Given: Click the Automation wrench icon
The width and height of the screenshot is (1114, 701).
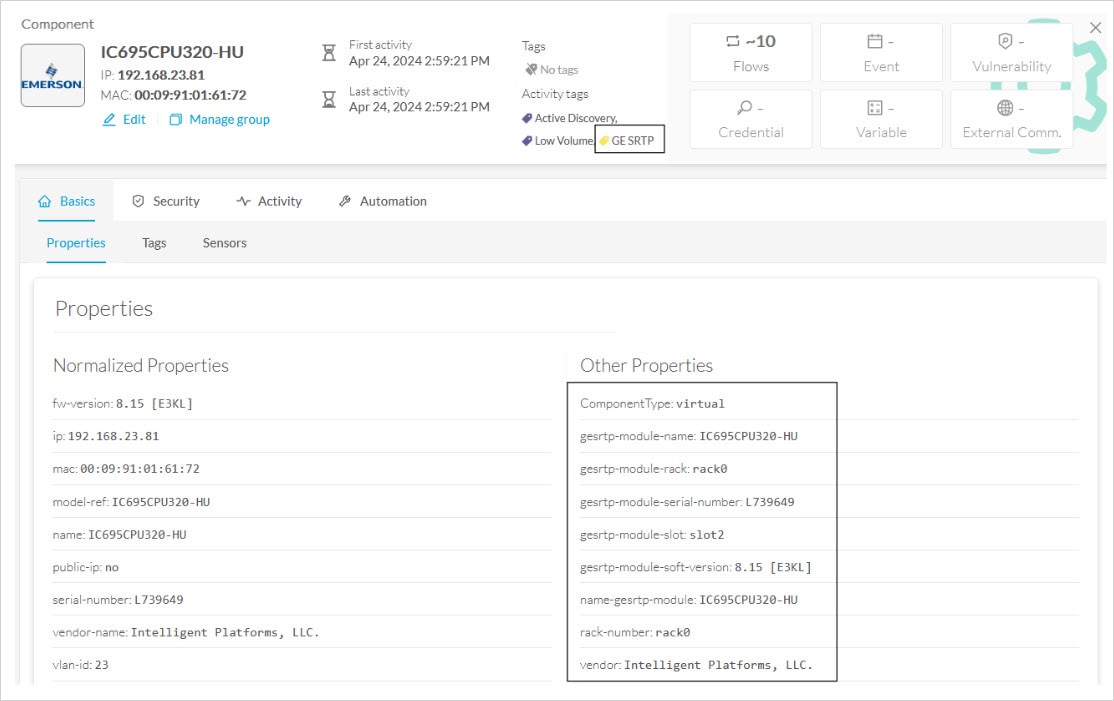Looking at the screenshot, I should [345, 201].
